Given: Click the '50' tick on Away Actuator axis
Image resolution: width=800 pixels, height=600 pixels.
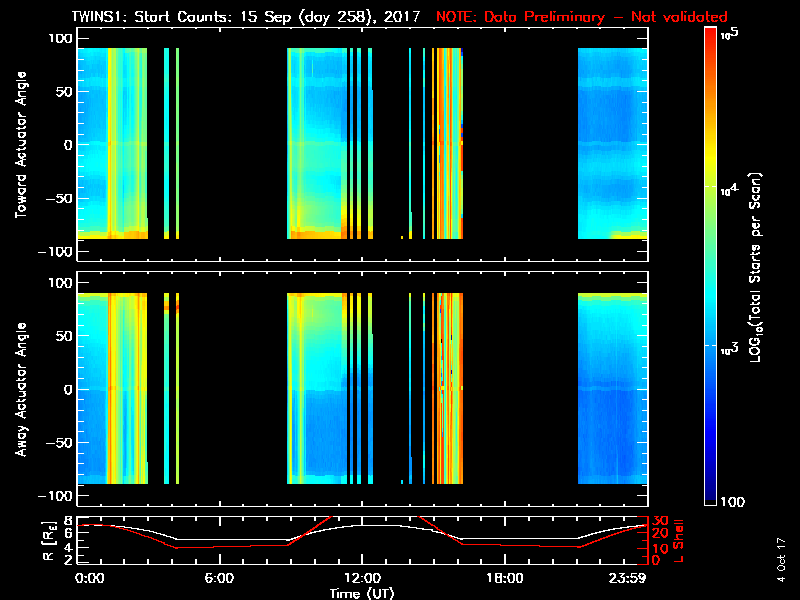Looking at the screenshot, I should click(x=67, y=336).
